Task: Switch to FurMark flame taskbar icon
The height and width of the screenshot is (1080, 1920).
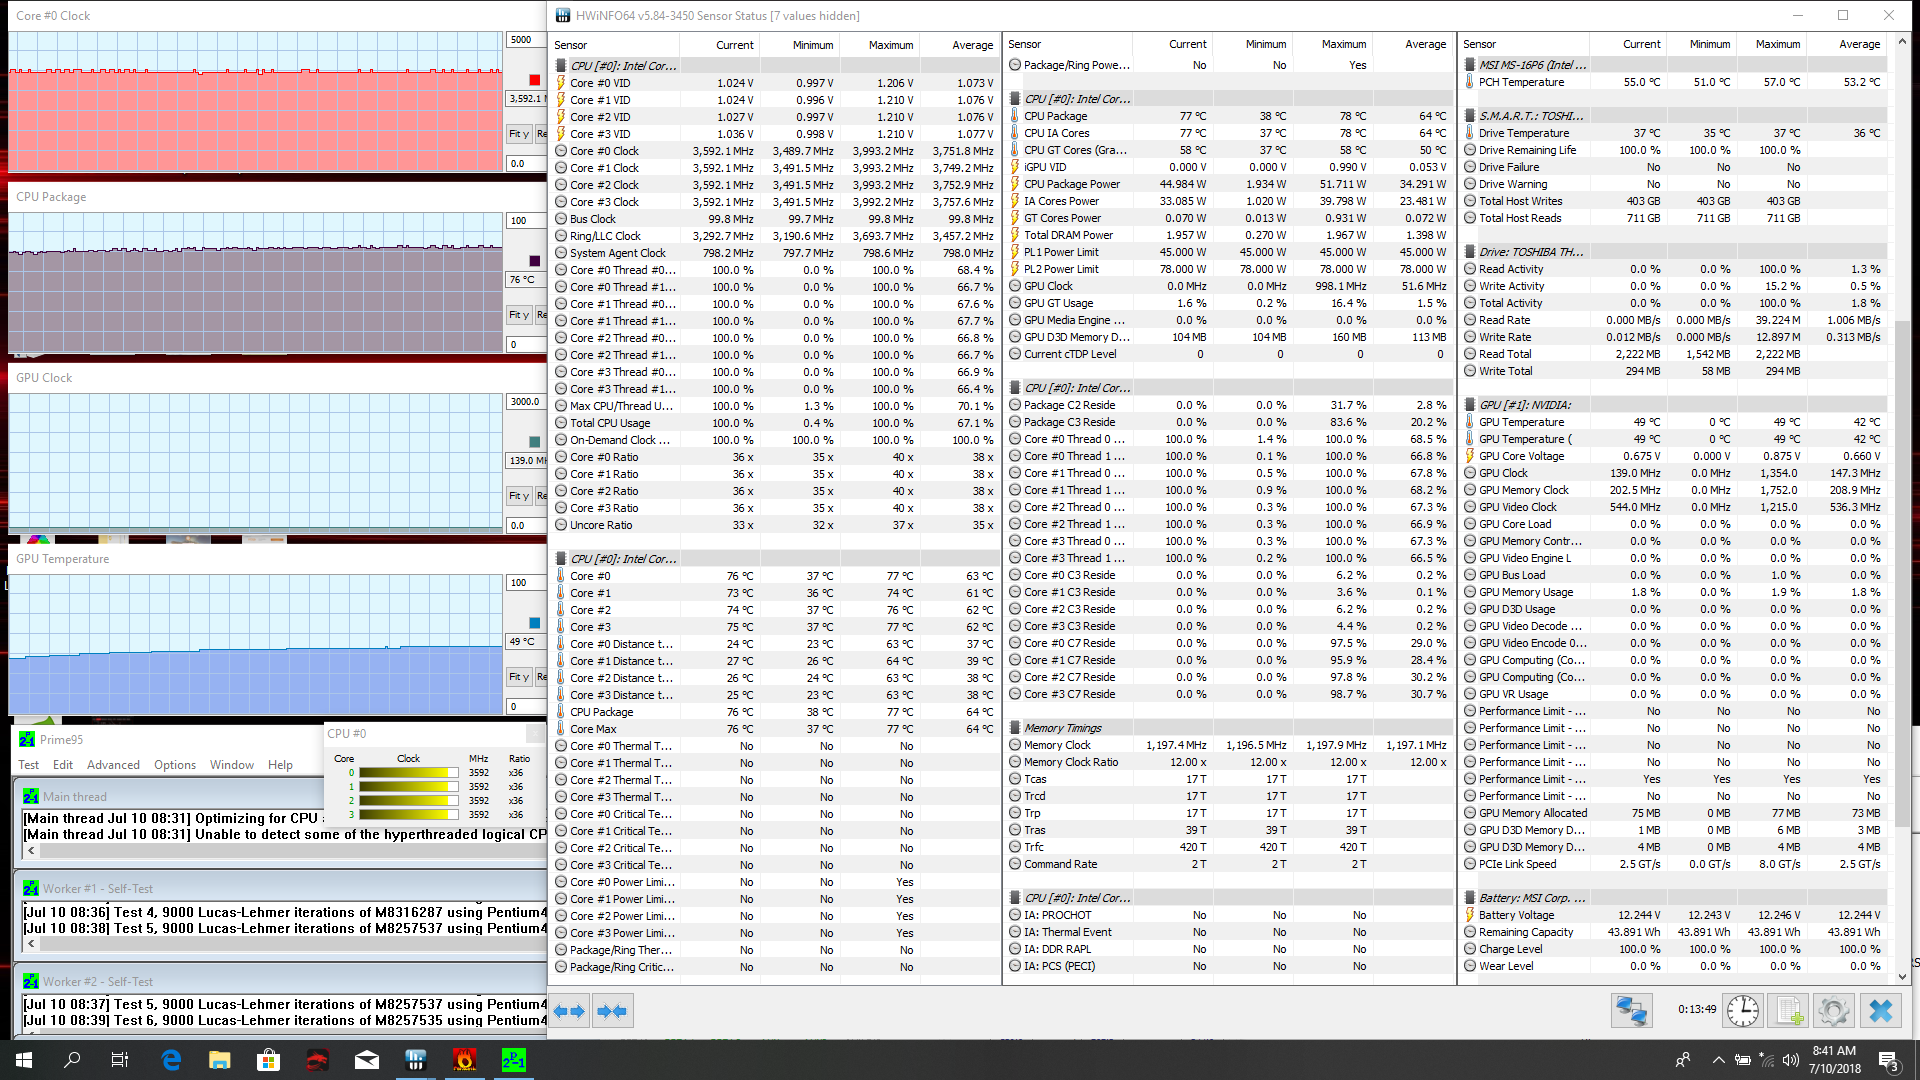Action: [465, 1060]
